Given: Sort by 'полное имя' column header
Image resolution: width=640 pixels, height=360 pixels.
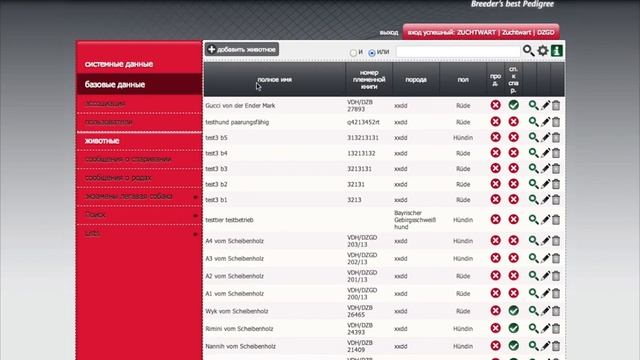Looking at the screenshot, I should (274, 80).
